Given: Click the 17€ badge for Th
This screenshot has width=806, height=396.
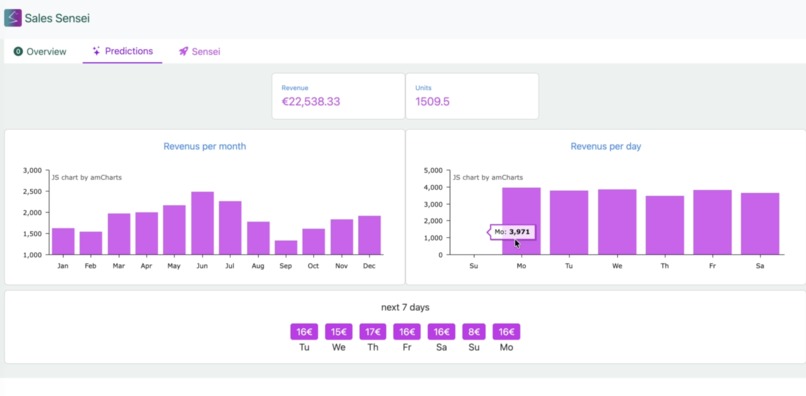Looking at the screenshot, I should click(373, 332).
